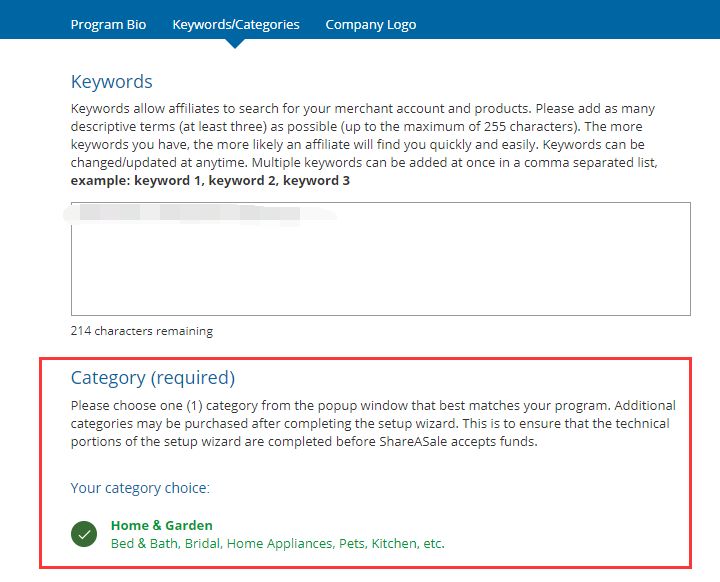
Task: Click the active-tab pointer under Keywords/Categories
Action: coord(235,43)
